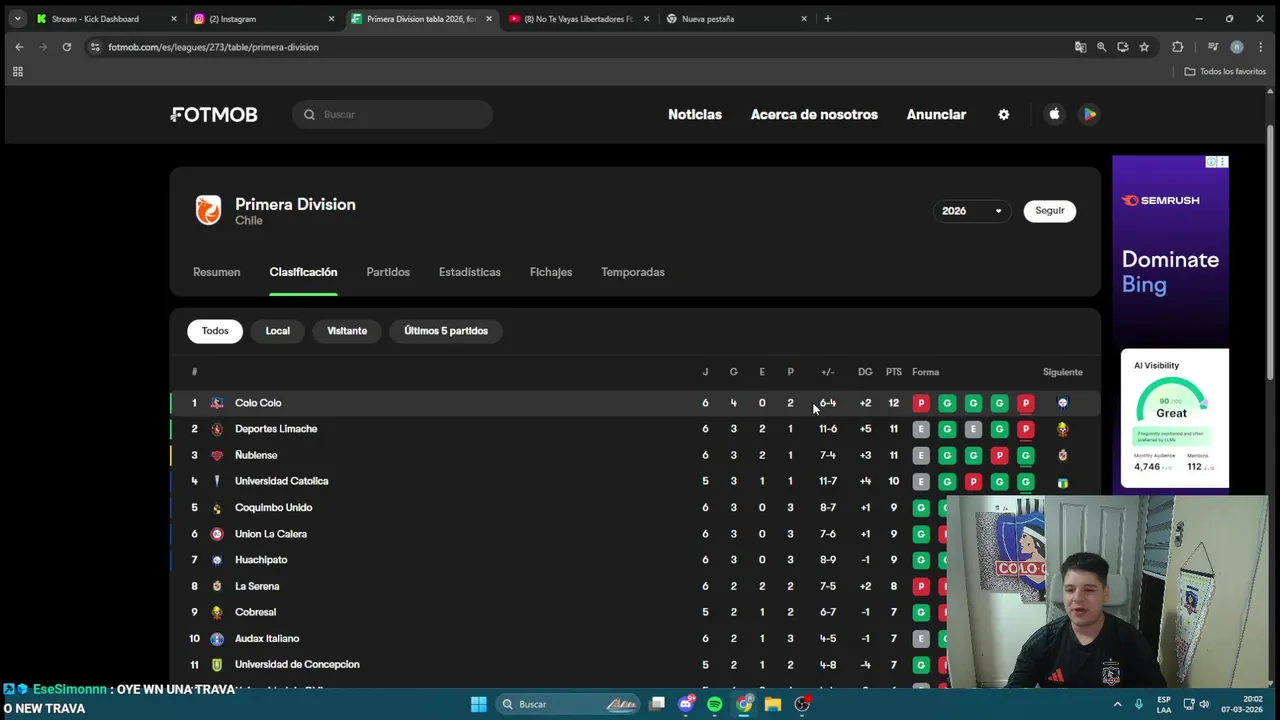1280x720 pixels.
Task: Click the Huachipato team name
Action: [261, 560]
